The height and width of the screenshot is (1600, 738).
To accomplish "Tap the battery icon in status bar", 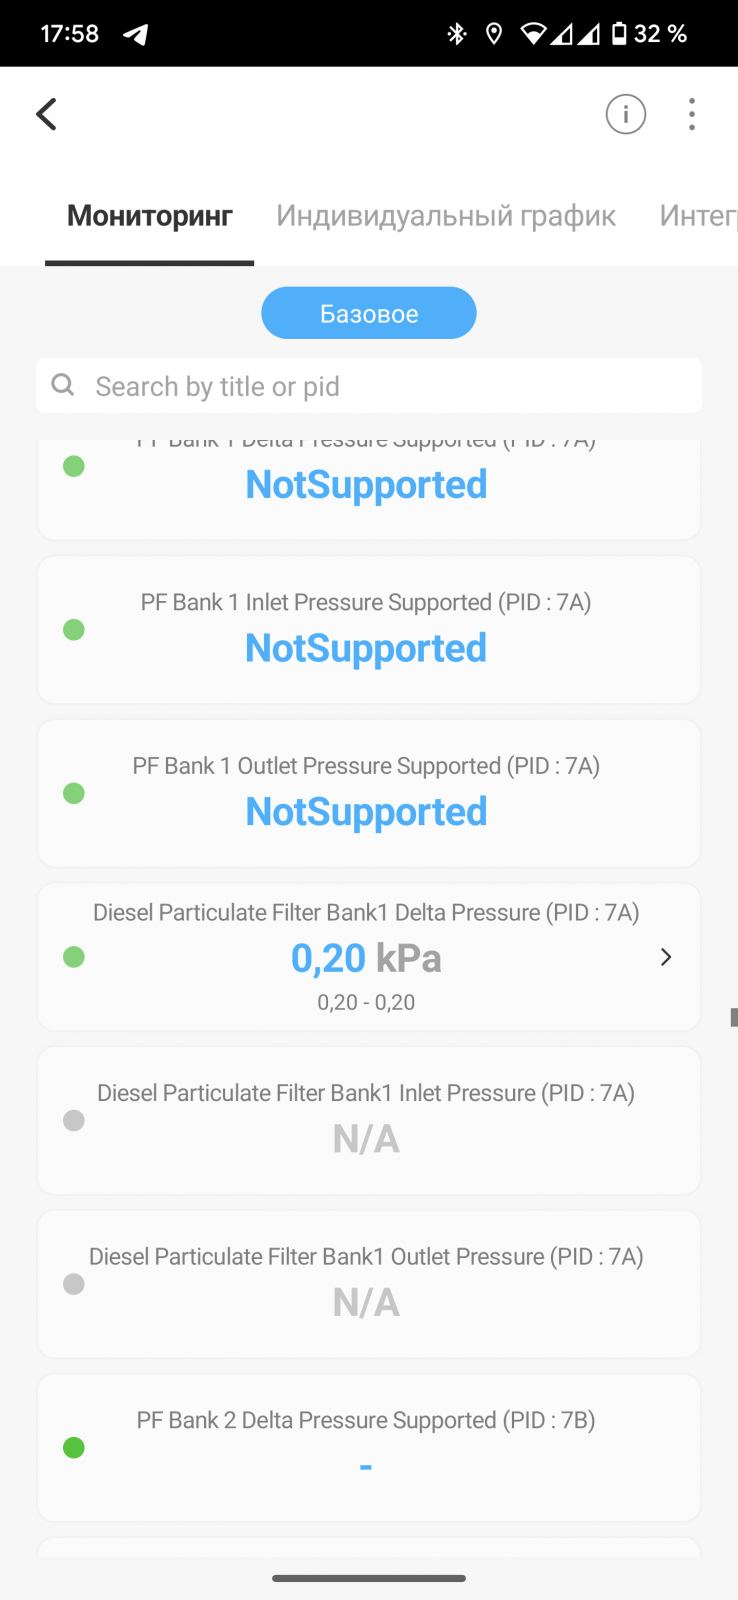I will 618,34.
